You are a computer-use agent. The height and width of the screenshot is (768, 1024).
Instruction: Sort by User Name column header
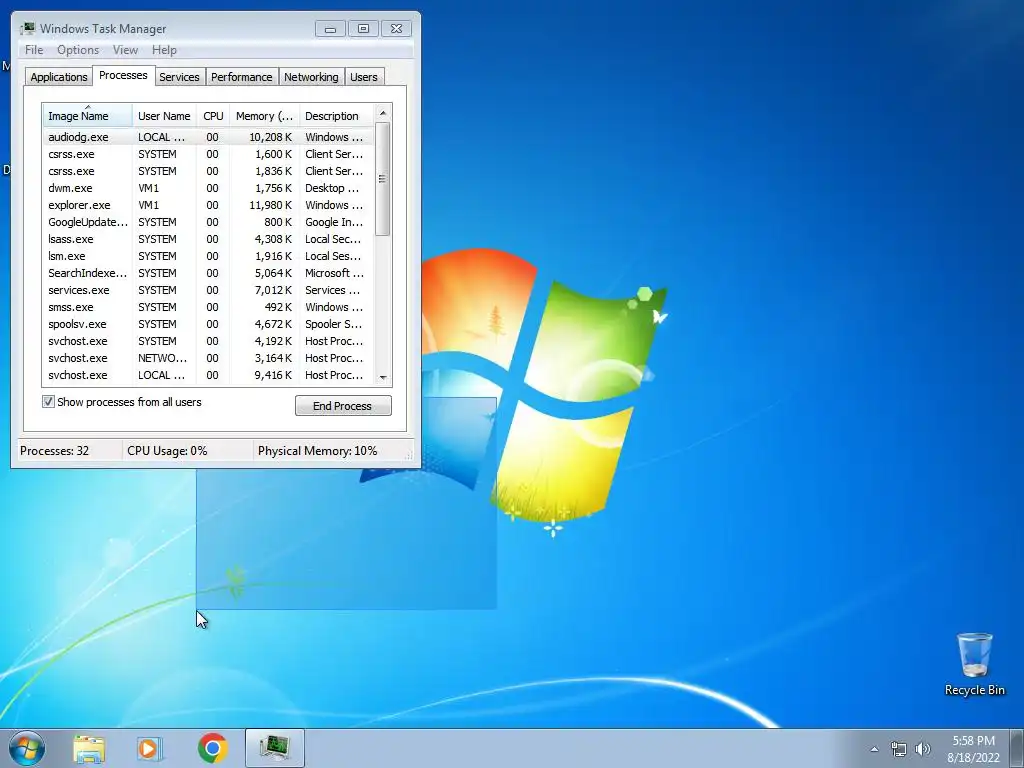(x=164, y=116)
